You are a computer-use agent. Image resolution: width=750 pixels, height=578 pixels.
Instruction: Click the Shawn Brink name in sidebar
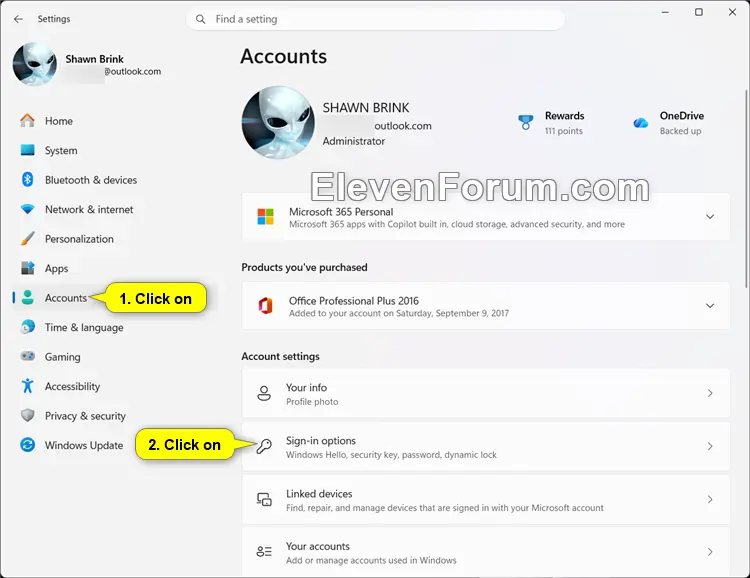click(94, 59)
